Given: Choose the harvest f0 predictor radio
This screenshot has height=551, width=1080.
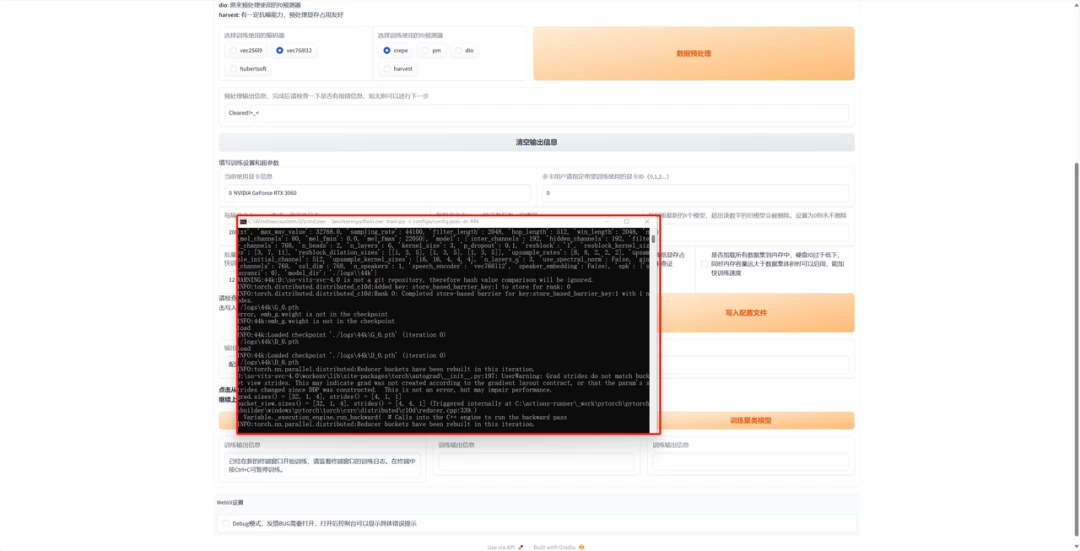Looking at the screenshot, I should [398, 69].
